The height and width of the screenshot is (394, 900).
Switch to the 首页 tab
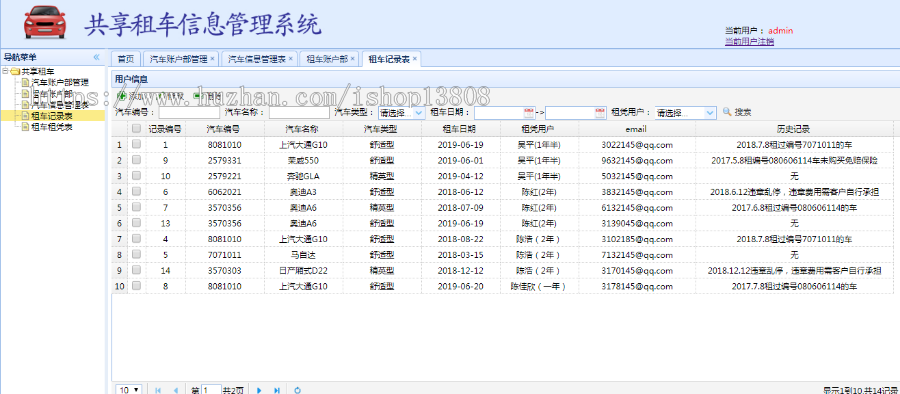[x=126, y=59]
